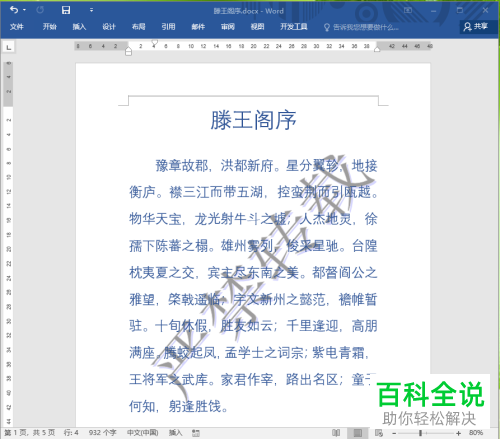Switch to Web Layout view icon
The width and height of the screenshot is (500, 439).
[379, 433]
